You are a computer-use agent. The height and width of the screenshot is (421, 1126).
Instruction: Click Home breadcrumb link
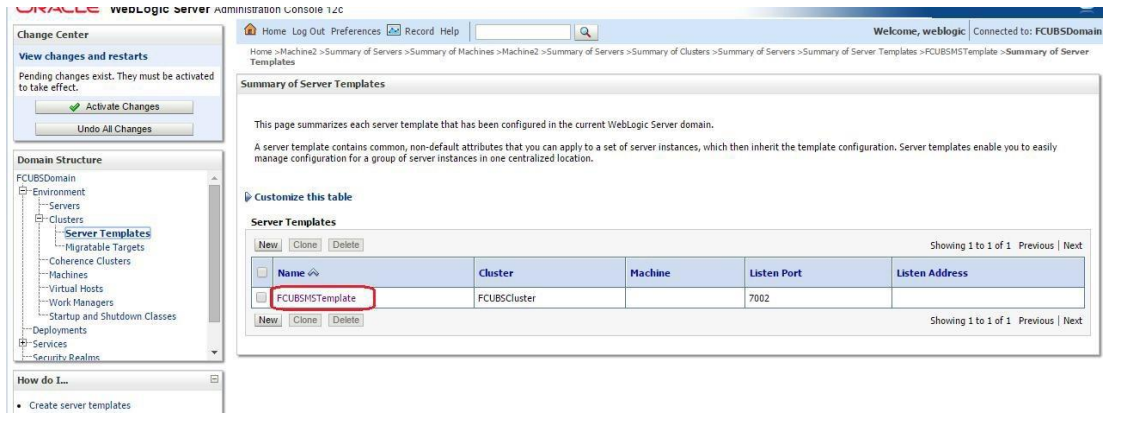tap(261, 52)
